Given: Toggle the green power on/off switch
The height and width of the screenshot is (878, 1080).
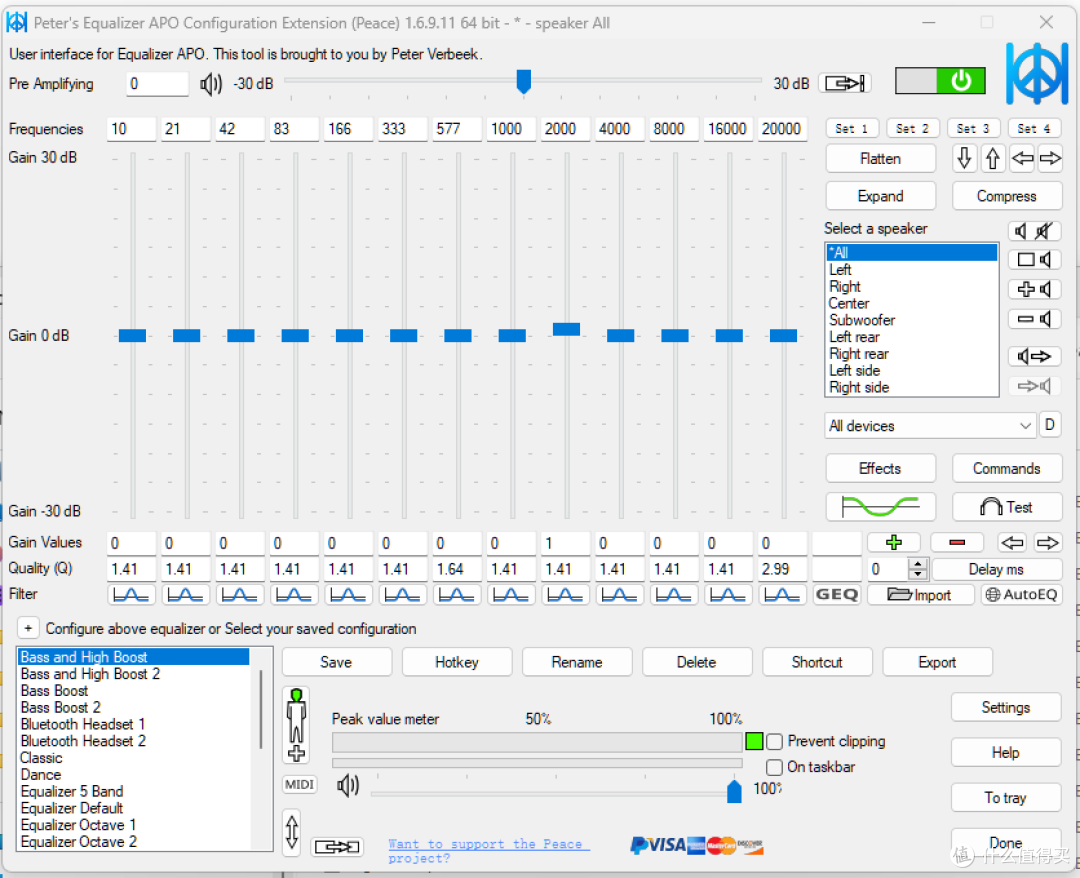Looking at the screenshot, I should tap(939, 81).
